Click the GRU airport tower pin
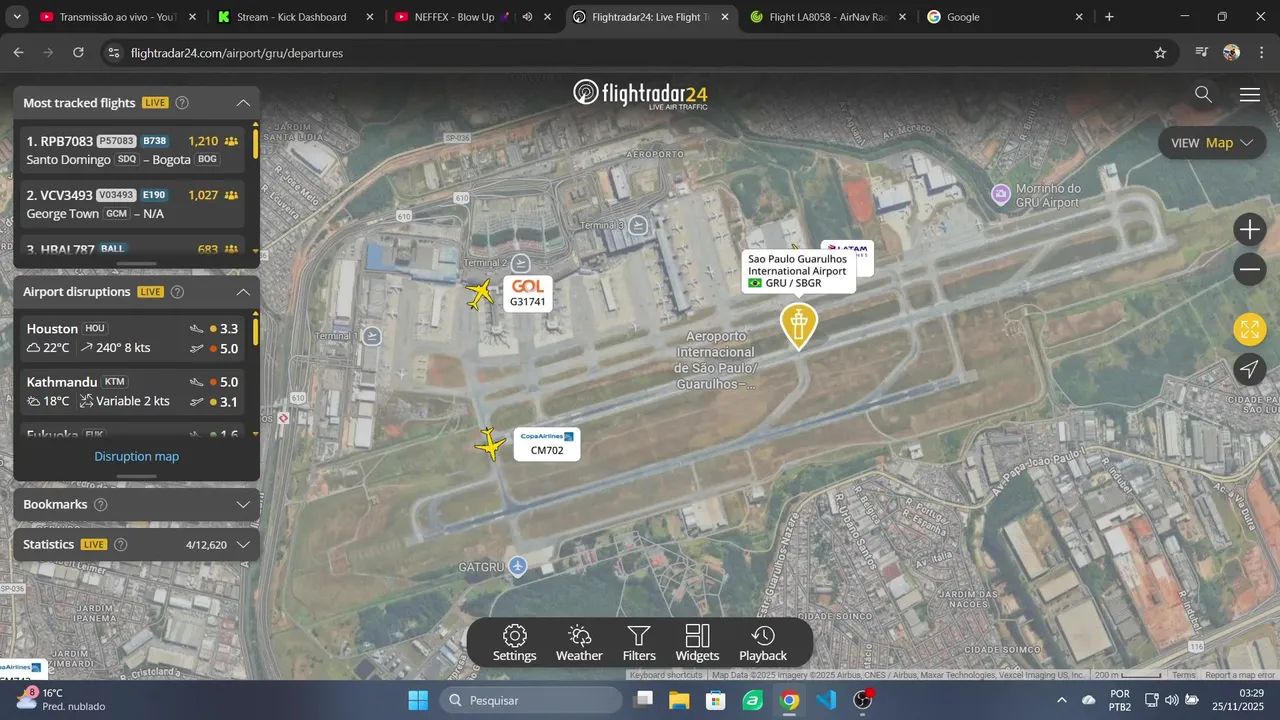The width and height of the screenshot is (1280, 720). click(x=798, y=326)
